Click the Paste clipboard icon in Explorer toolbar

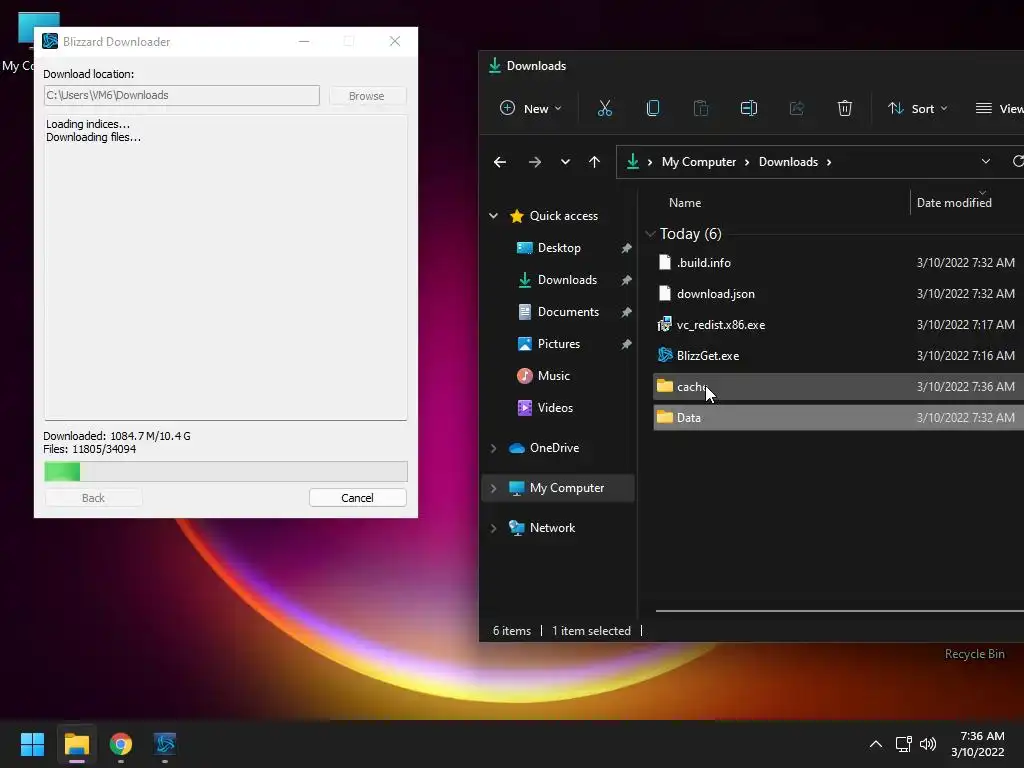click(x=701, y=108)
